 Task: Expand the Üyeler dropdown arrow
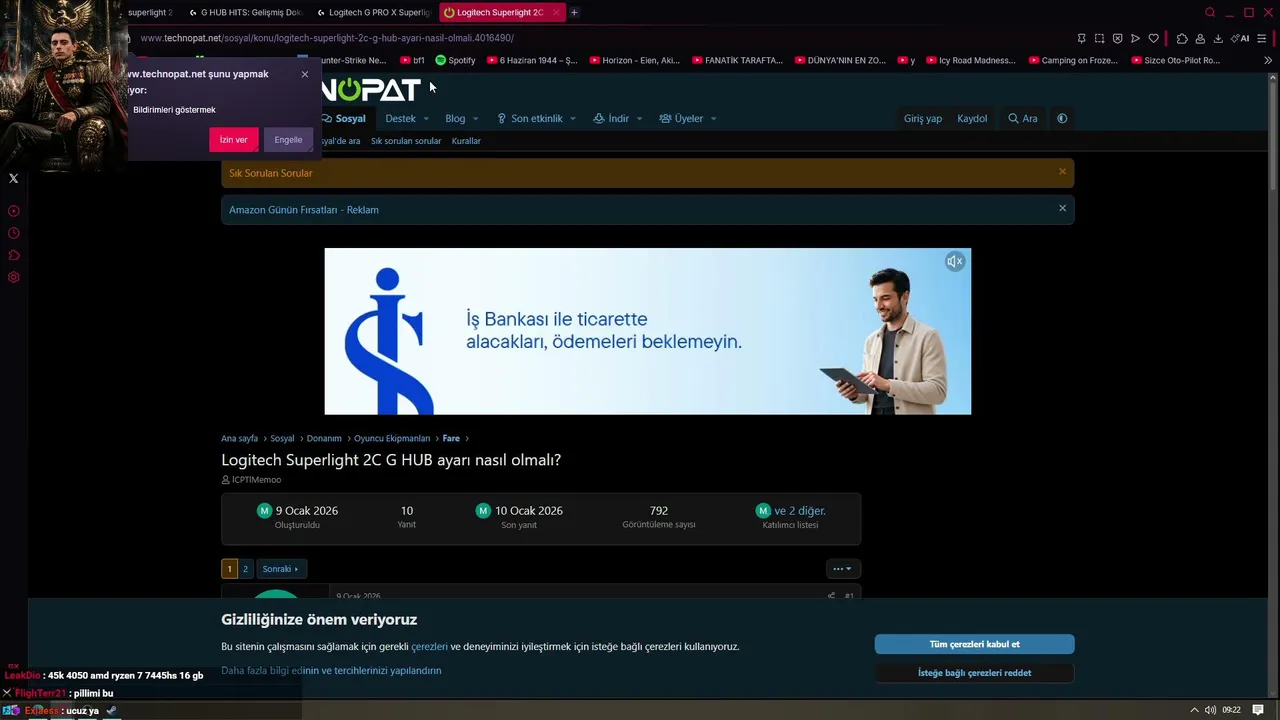point(713,119)
